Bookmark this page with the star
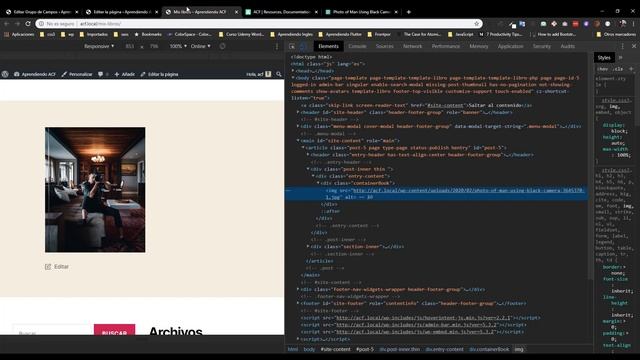This screenshot has width=640, height=360. (476, 24)
